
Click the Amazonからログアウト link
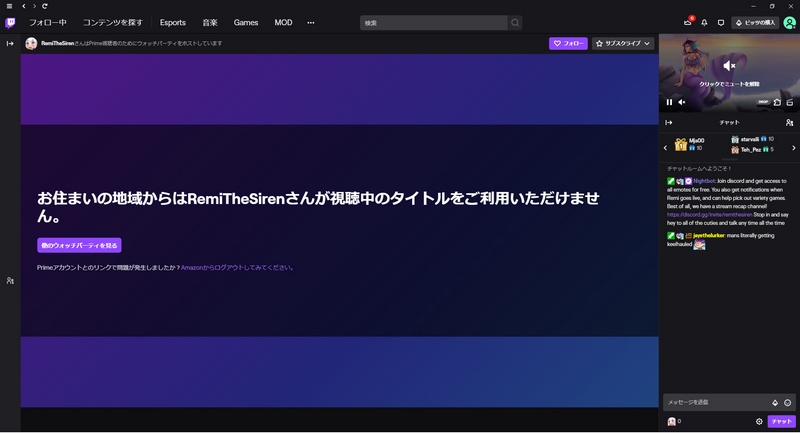pos(236,267)
